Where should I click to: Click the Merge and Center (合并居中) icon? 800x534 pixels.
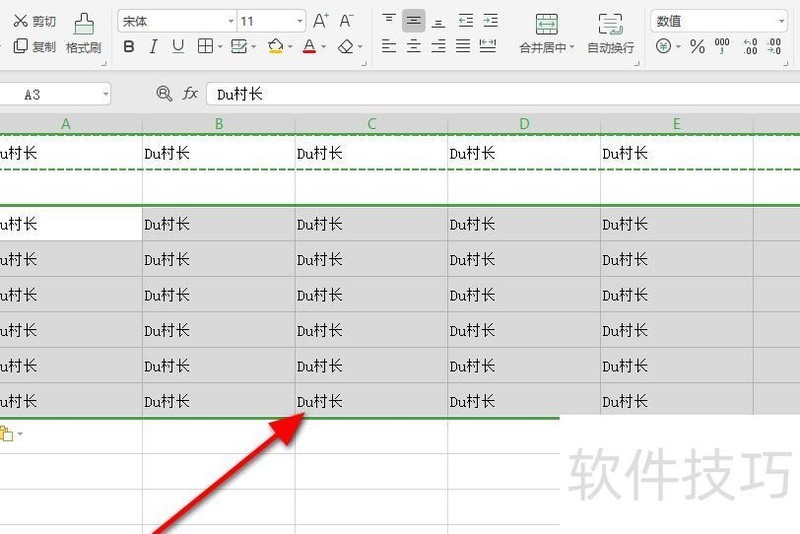point(546,24)
